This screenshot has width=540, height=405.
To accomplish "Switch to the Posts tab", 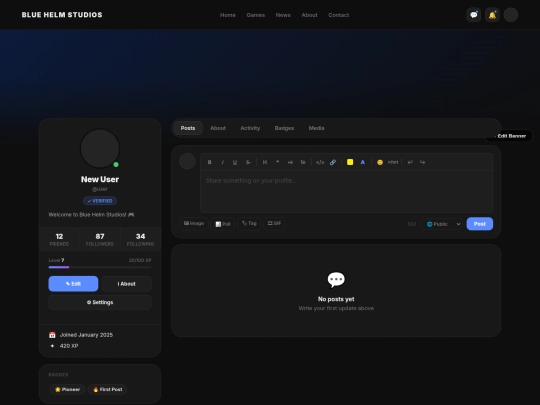I will coord(188,128).
